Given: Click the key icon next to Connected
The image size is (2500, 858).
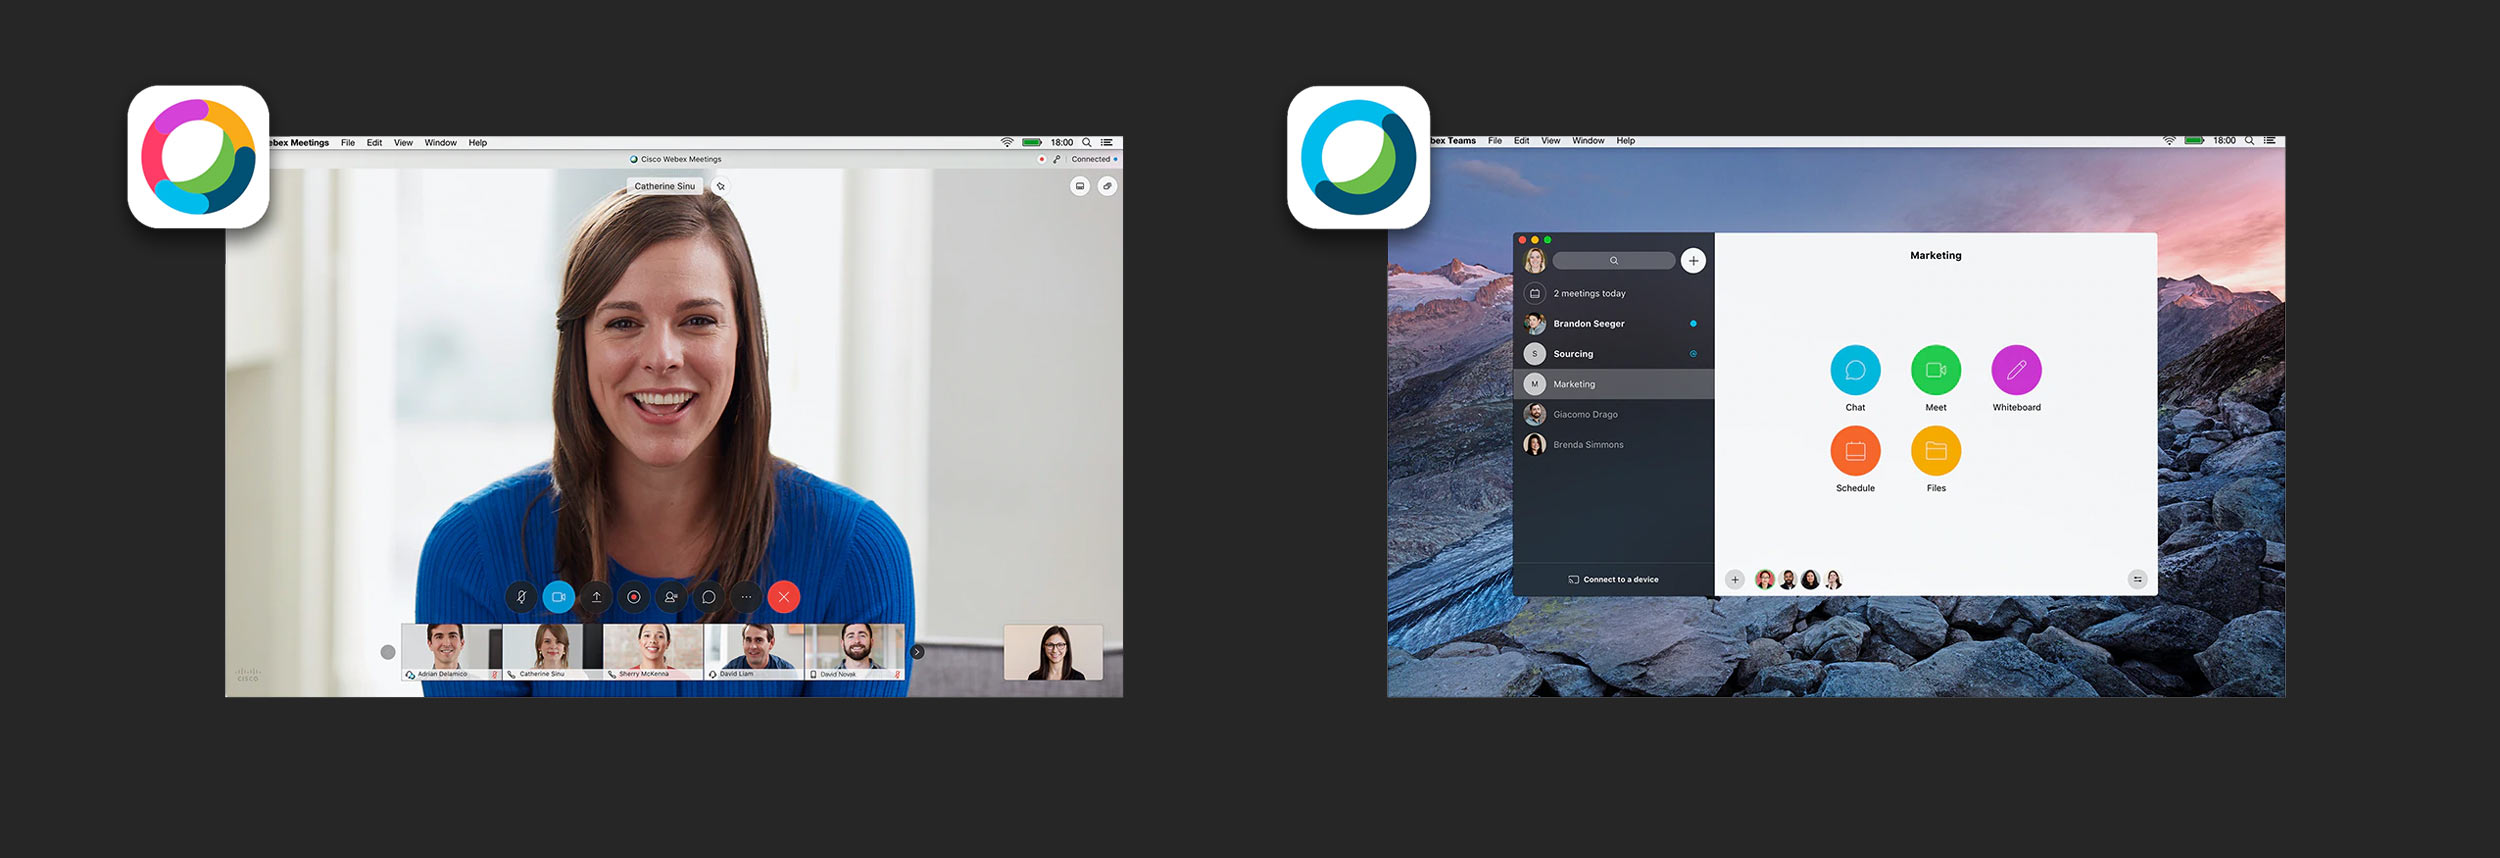Looking at the screenshot, I should (x=1057, y=159).
